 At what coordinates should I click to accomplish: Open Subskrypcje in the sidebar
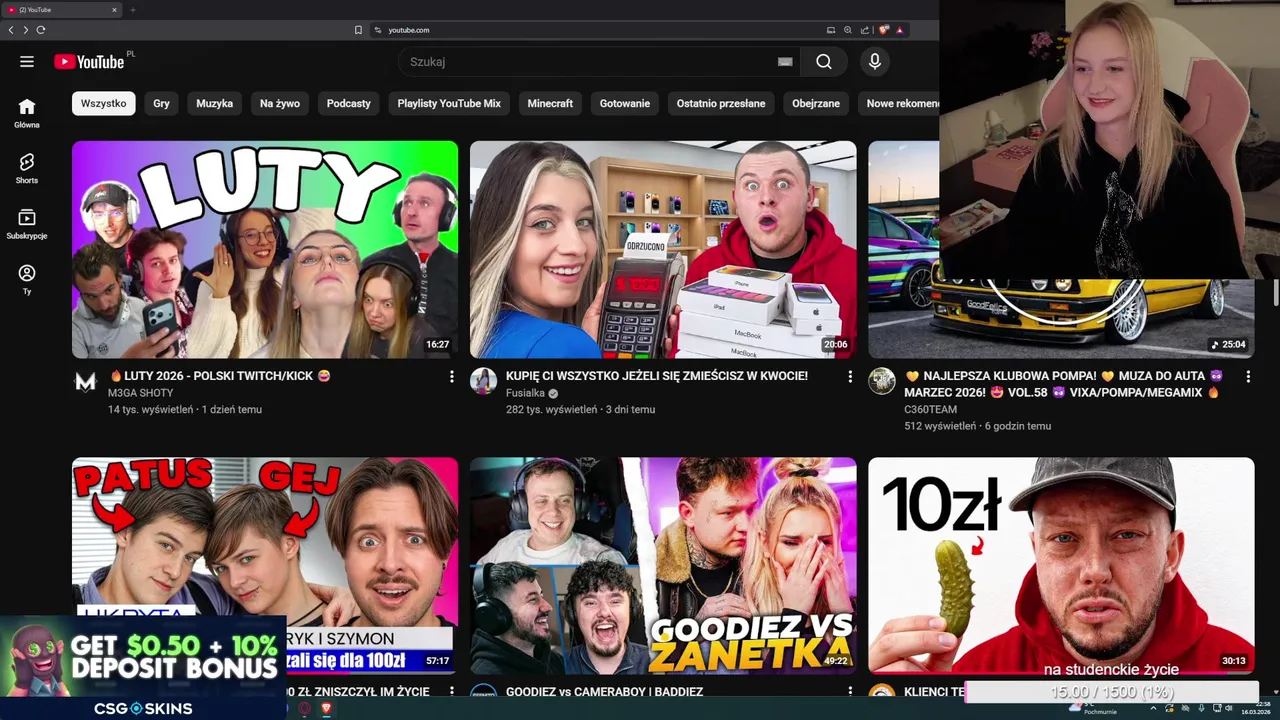[x=27, y=224]
